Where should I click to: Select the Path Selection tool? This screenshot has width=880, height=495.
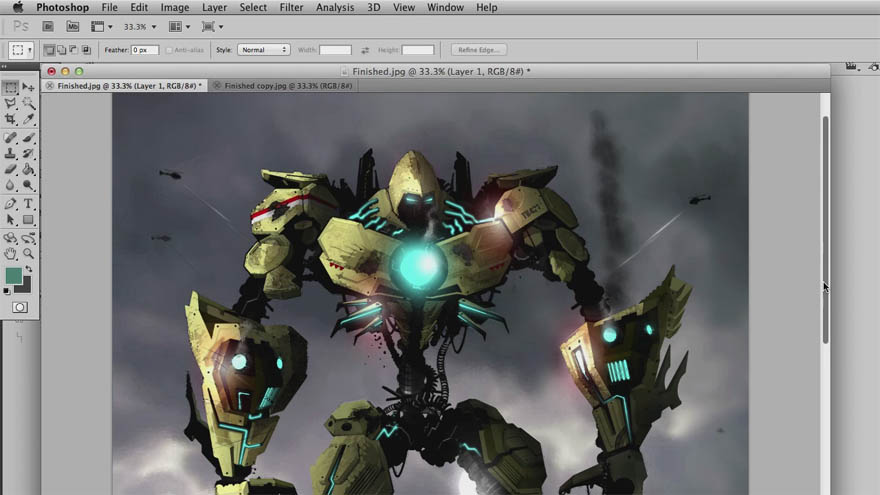pyautogui.click(x=11, y=219)
